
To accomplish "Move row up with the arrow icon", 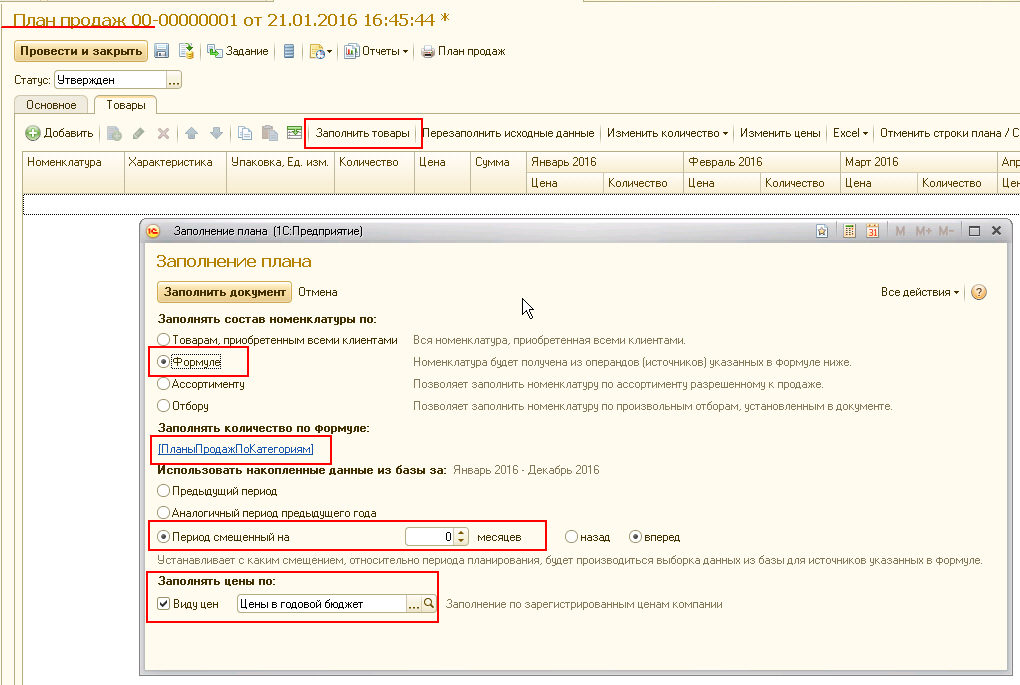I will tap(191, 133).
